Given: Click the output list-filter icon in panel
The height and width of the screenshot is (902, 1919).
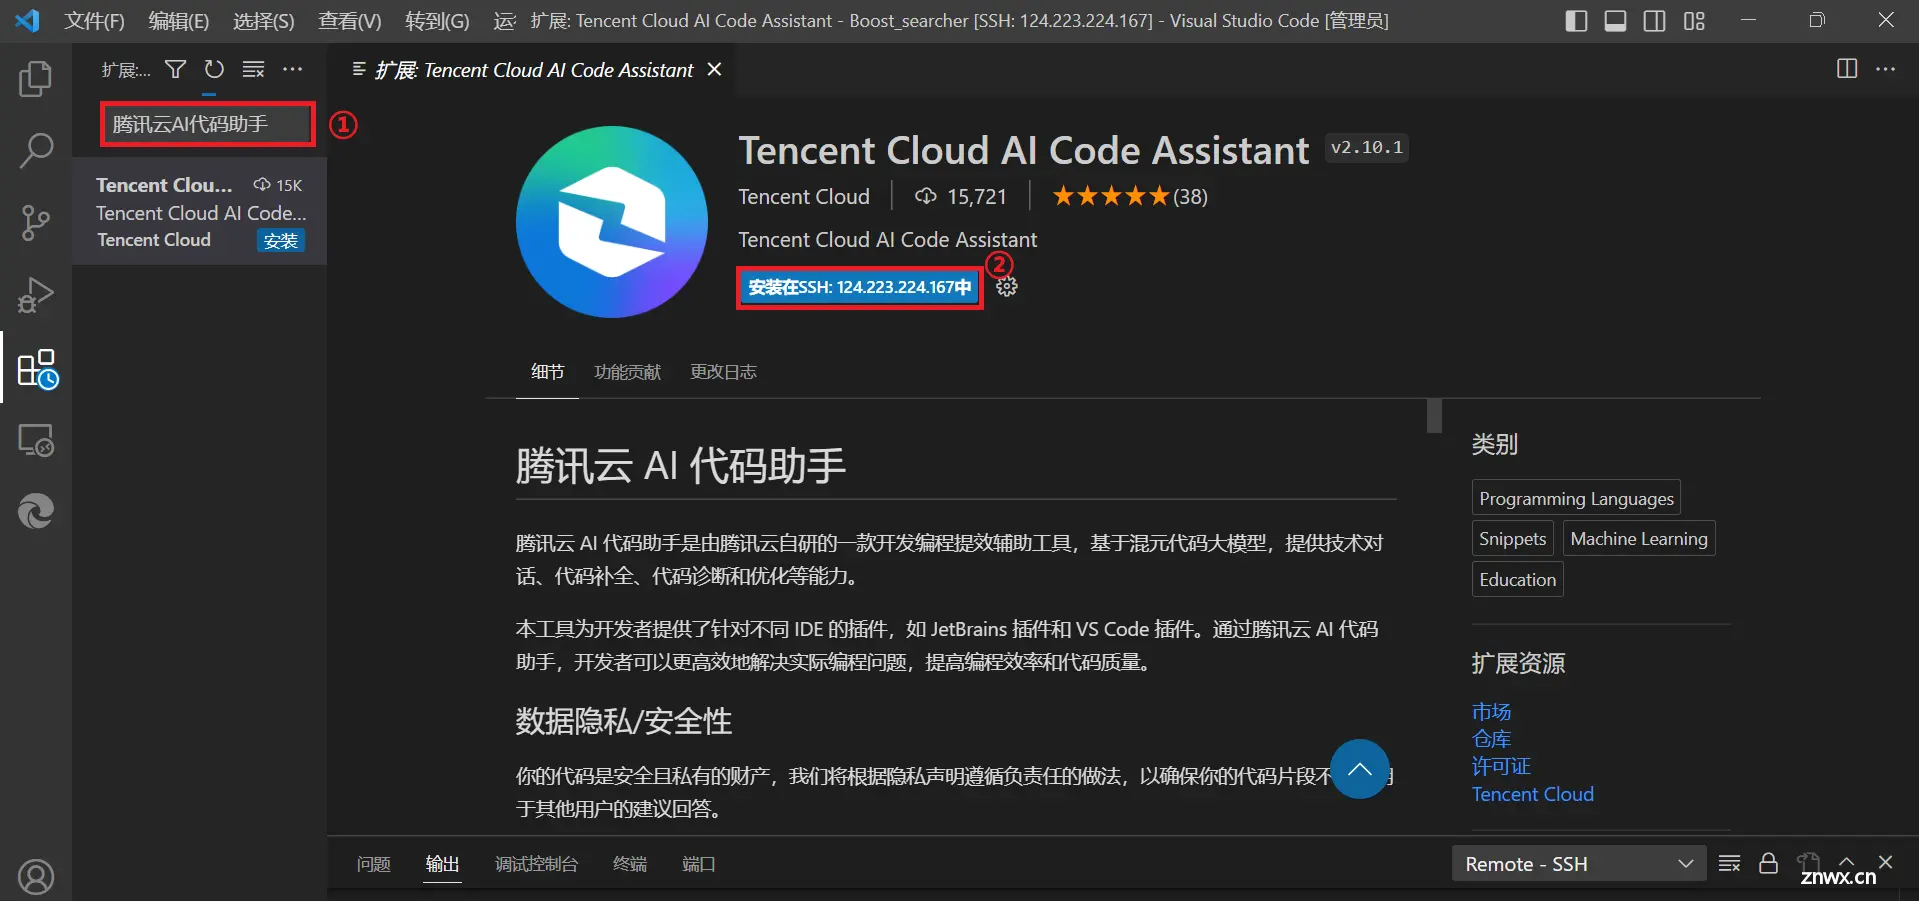Looking at the screenshot, I should (1729, 863).
